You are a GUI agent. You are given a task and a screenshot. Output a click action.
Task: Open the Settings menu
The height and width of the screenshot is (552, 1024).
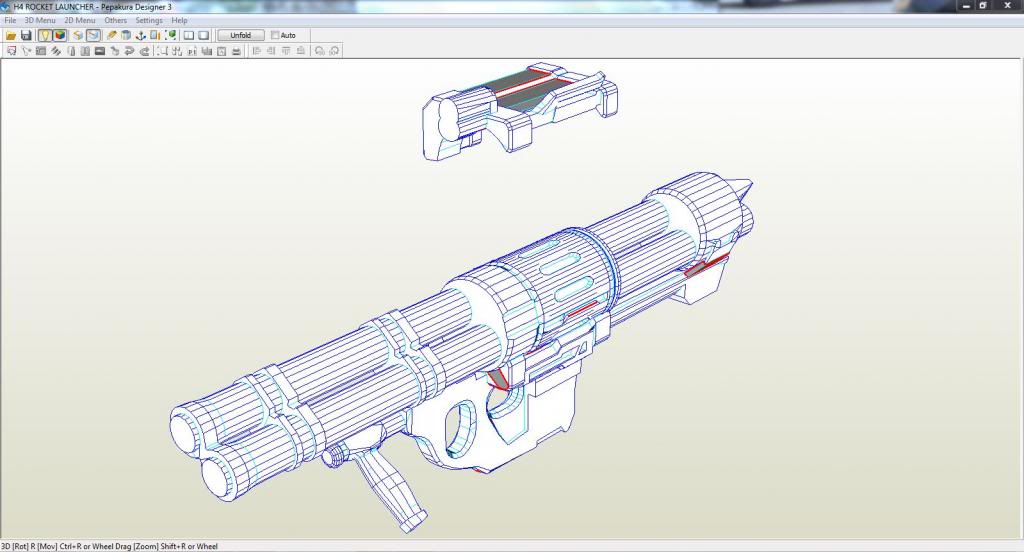click(149, 20)
